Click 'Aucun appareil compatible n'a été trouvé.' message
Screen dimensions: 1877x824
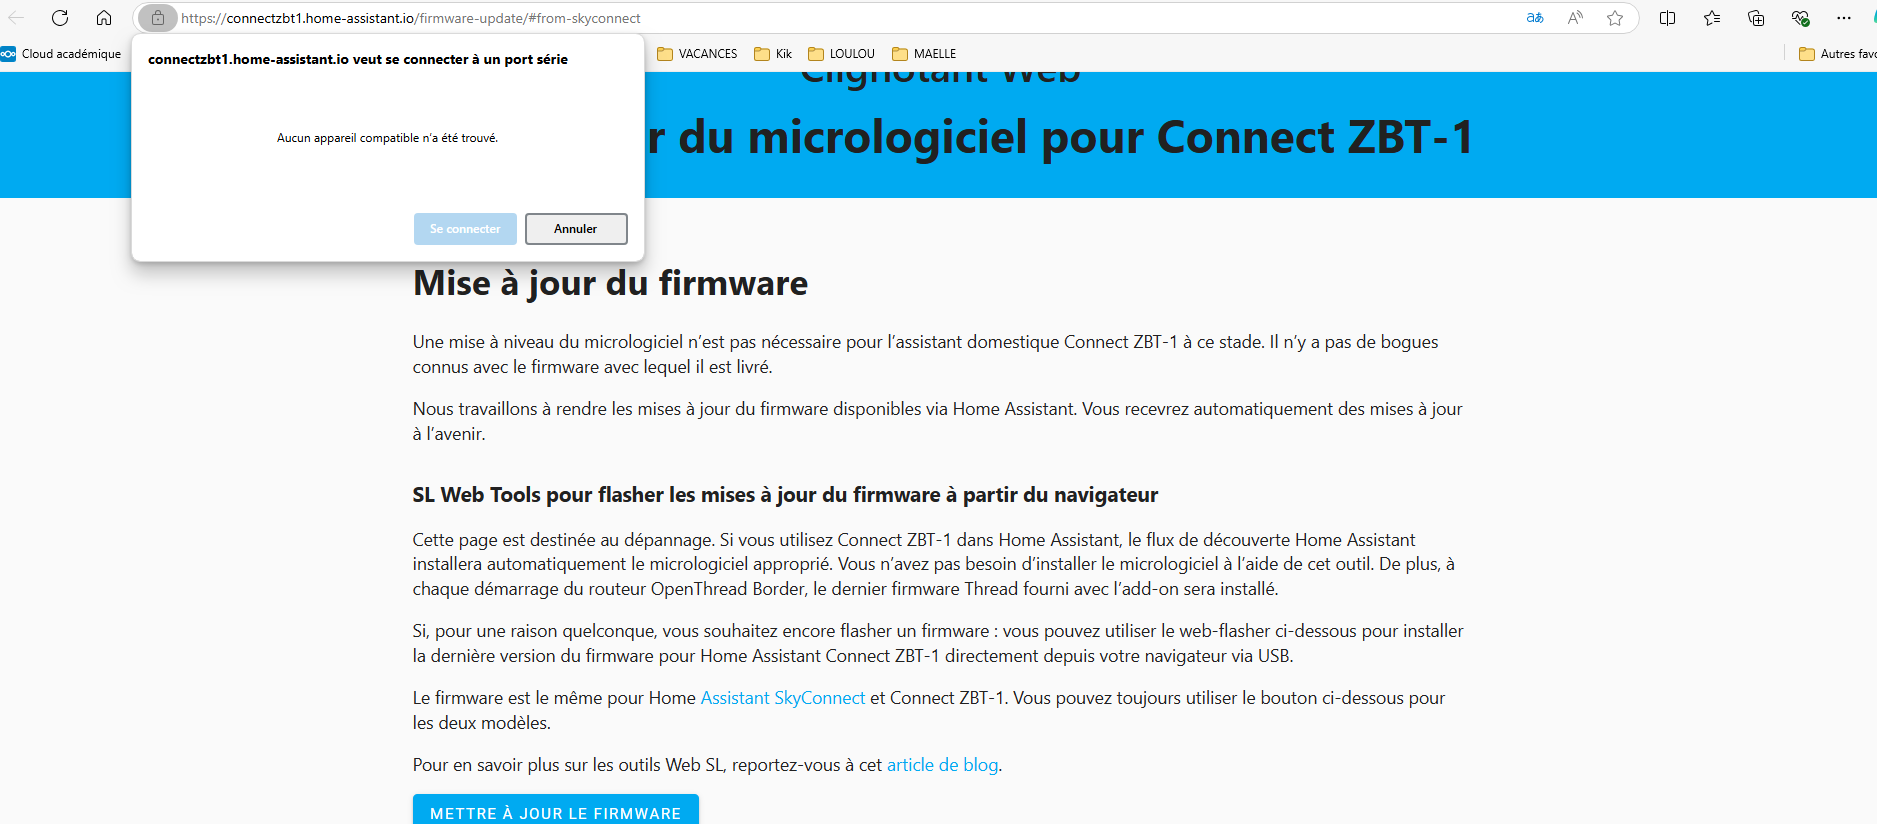pos(388,138)
